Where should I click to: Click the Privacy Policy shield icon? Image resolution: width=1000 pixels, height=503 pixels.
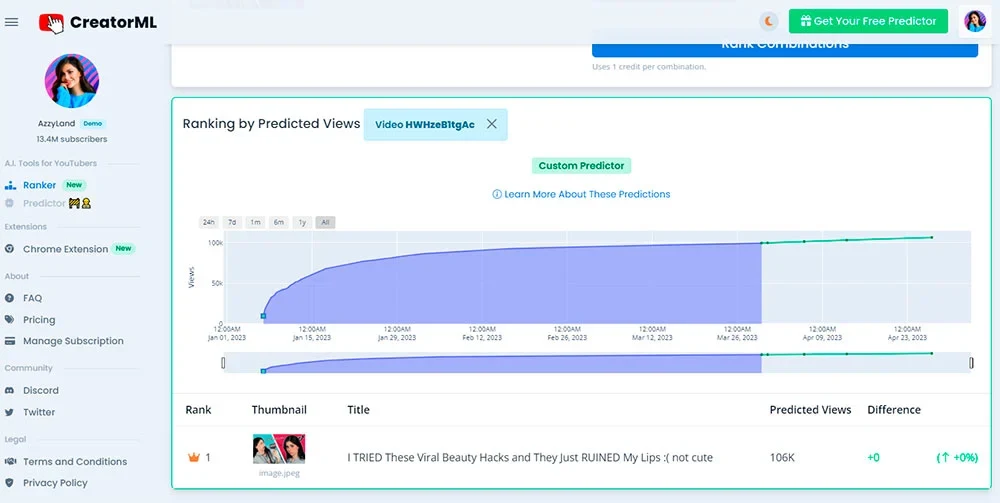click(x=10, y=483)
